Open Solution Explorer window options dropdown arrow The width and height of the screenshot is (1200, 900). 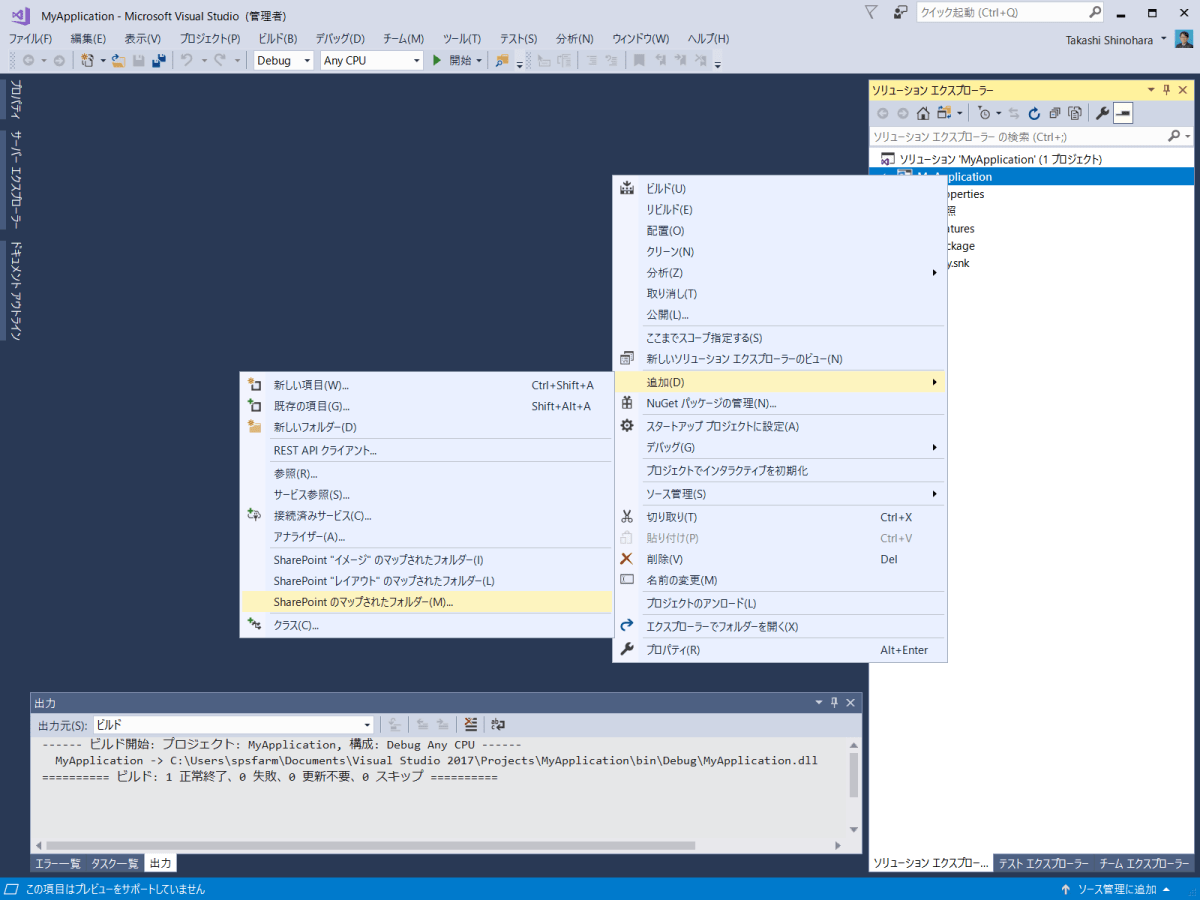click(1151, 90)
